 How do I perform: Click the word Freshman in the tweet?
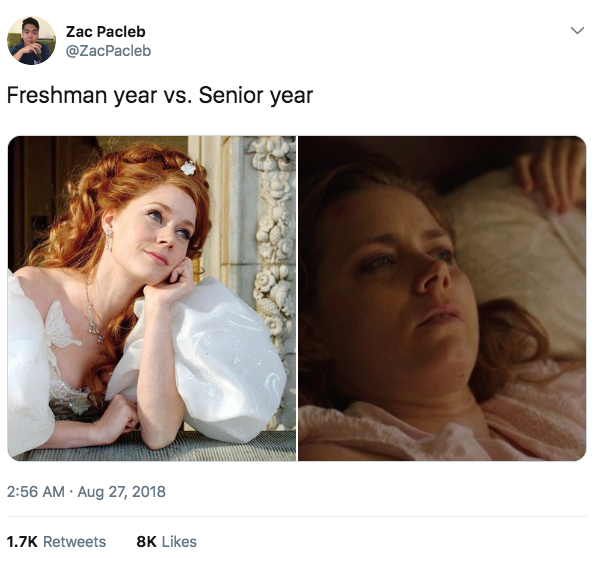(x=57, y=95)
